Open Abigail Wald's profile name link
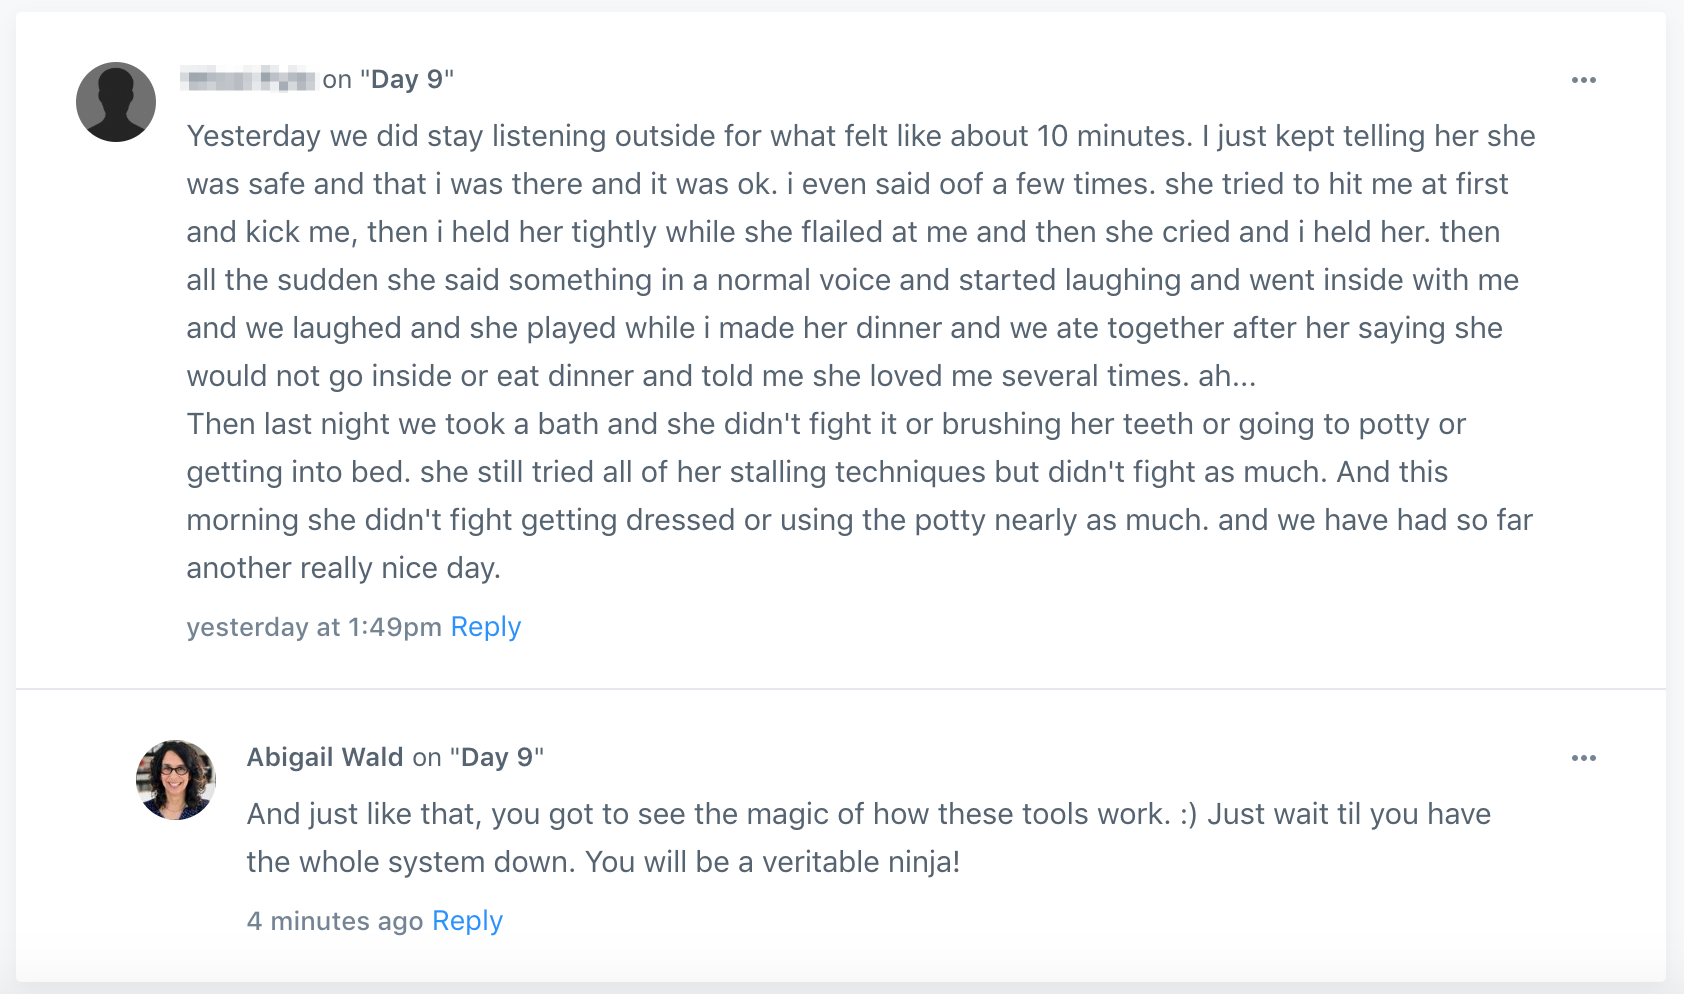1684x994 pixels. [x=325, y=757]
